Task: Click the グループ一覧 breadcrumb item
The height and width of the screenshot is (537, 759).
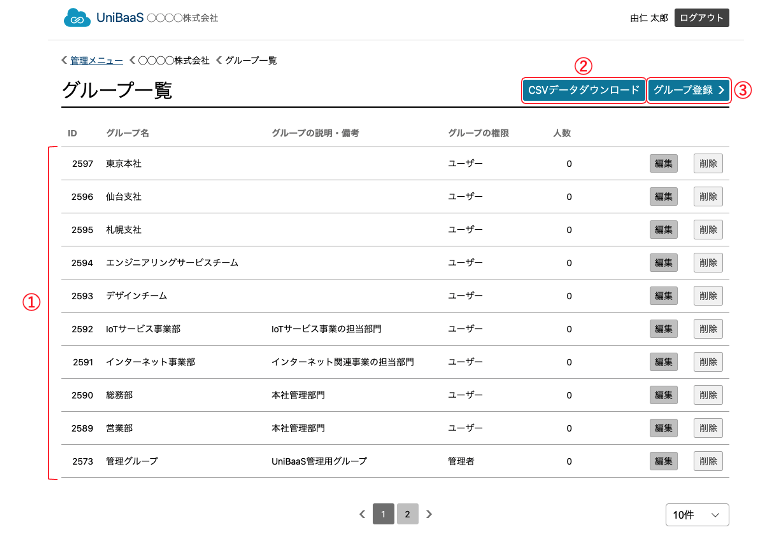Action: pos(251,61)
